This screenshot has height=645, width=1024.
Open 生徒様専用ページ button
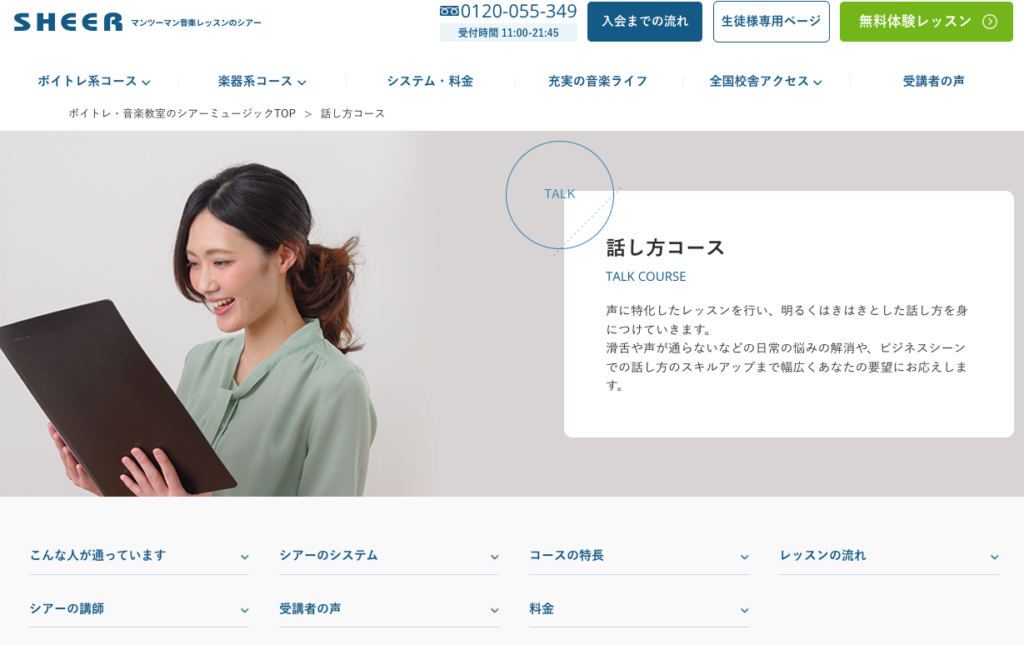(x=771, y=22)
